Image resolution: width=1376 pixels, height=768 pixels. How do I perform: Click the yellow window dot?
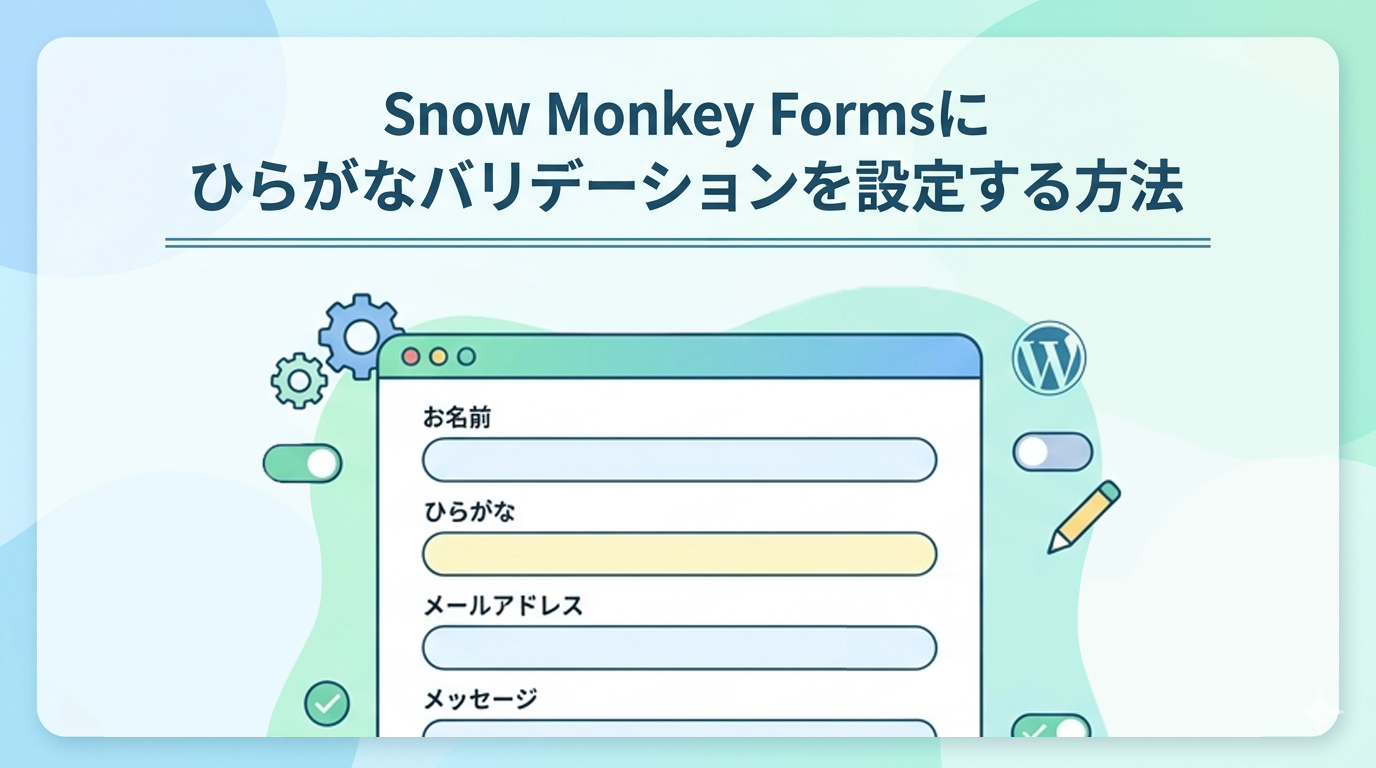(x=438, y=357)
